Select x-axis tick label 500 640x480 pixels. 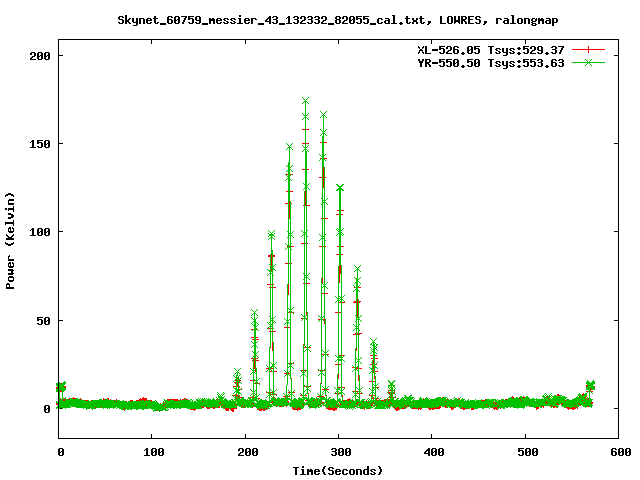coord(527,452)
